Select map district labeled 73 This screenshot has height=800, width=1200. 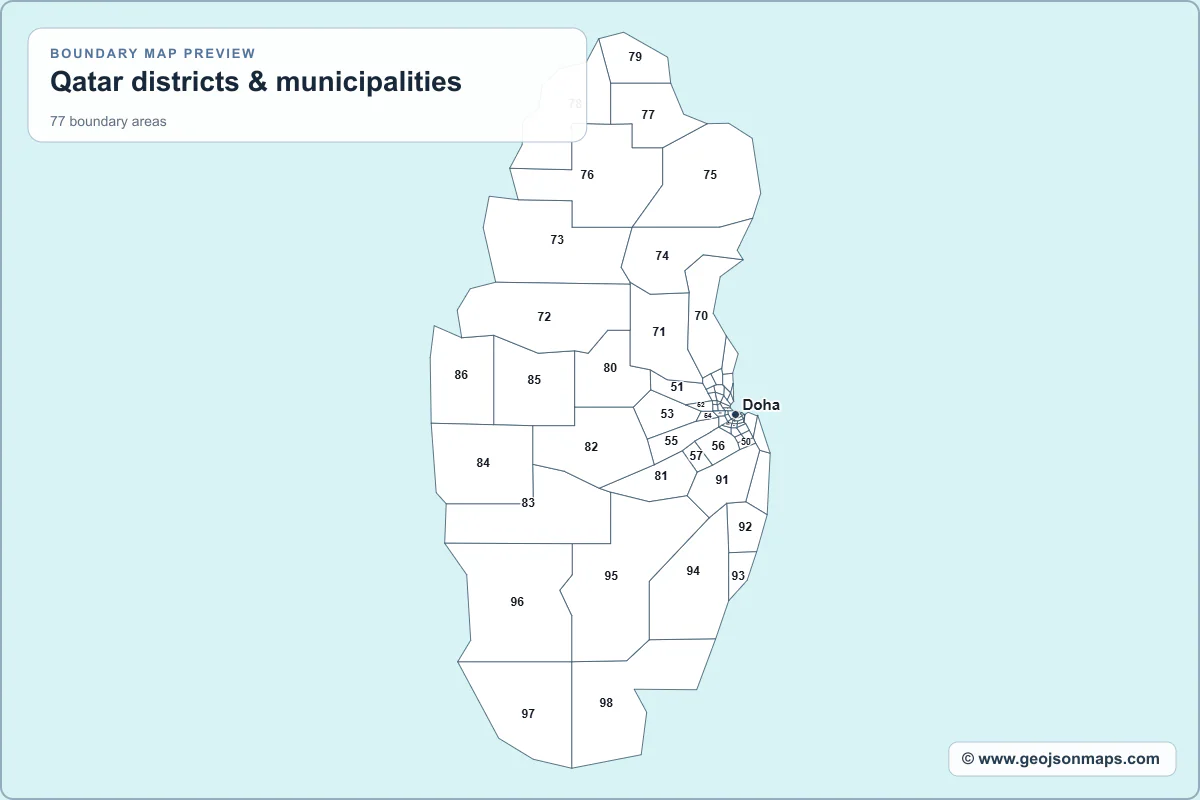(x=557, y=240)
